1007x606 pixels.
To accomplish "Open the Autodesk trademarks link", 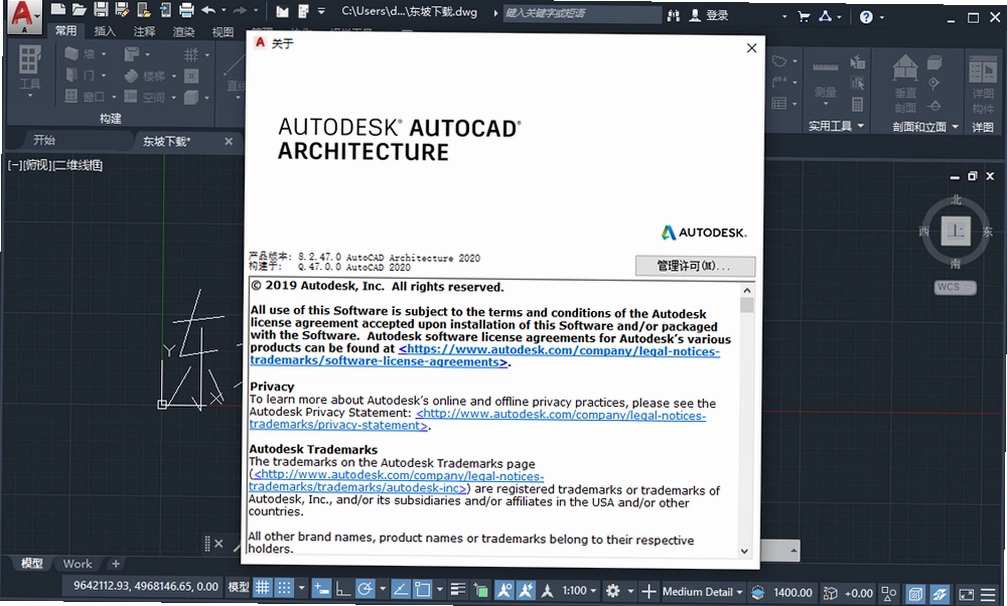I will tap(396, 481).
